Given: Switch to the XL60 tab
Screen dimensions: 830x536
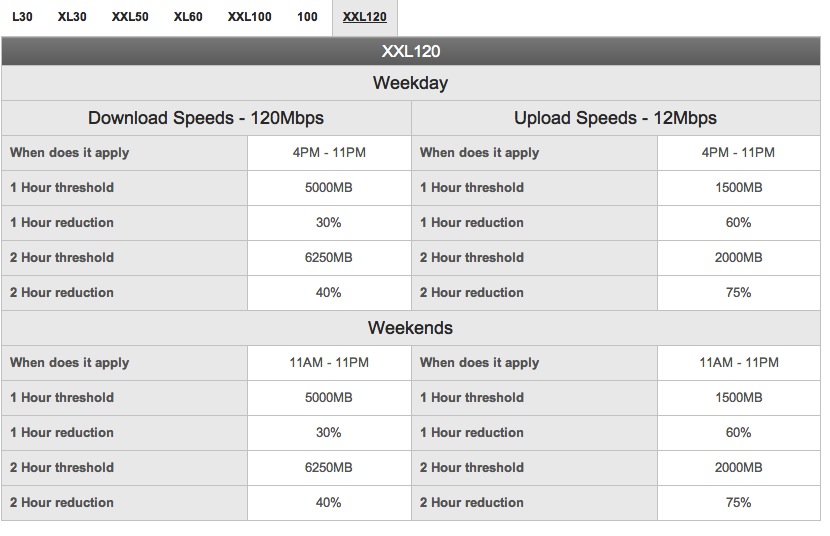Looking at the screenshot, I should (x=188, y=17).
